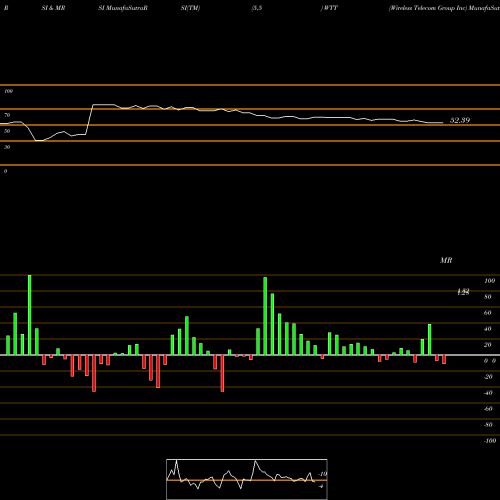The height and width of the screenshot is (500, 500).
Task: Click the 'SI & MR' header text
Action: [x=53, y=8]
